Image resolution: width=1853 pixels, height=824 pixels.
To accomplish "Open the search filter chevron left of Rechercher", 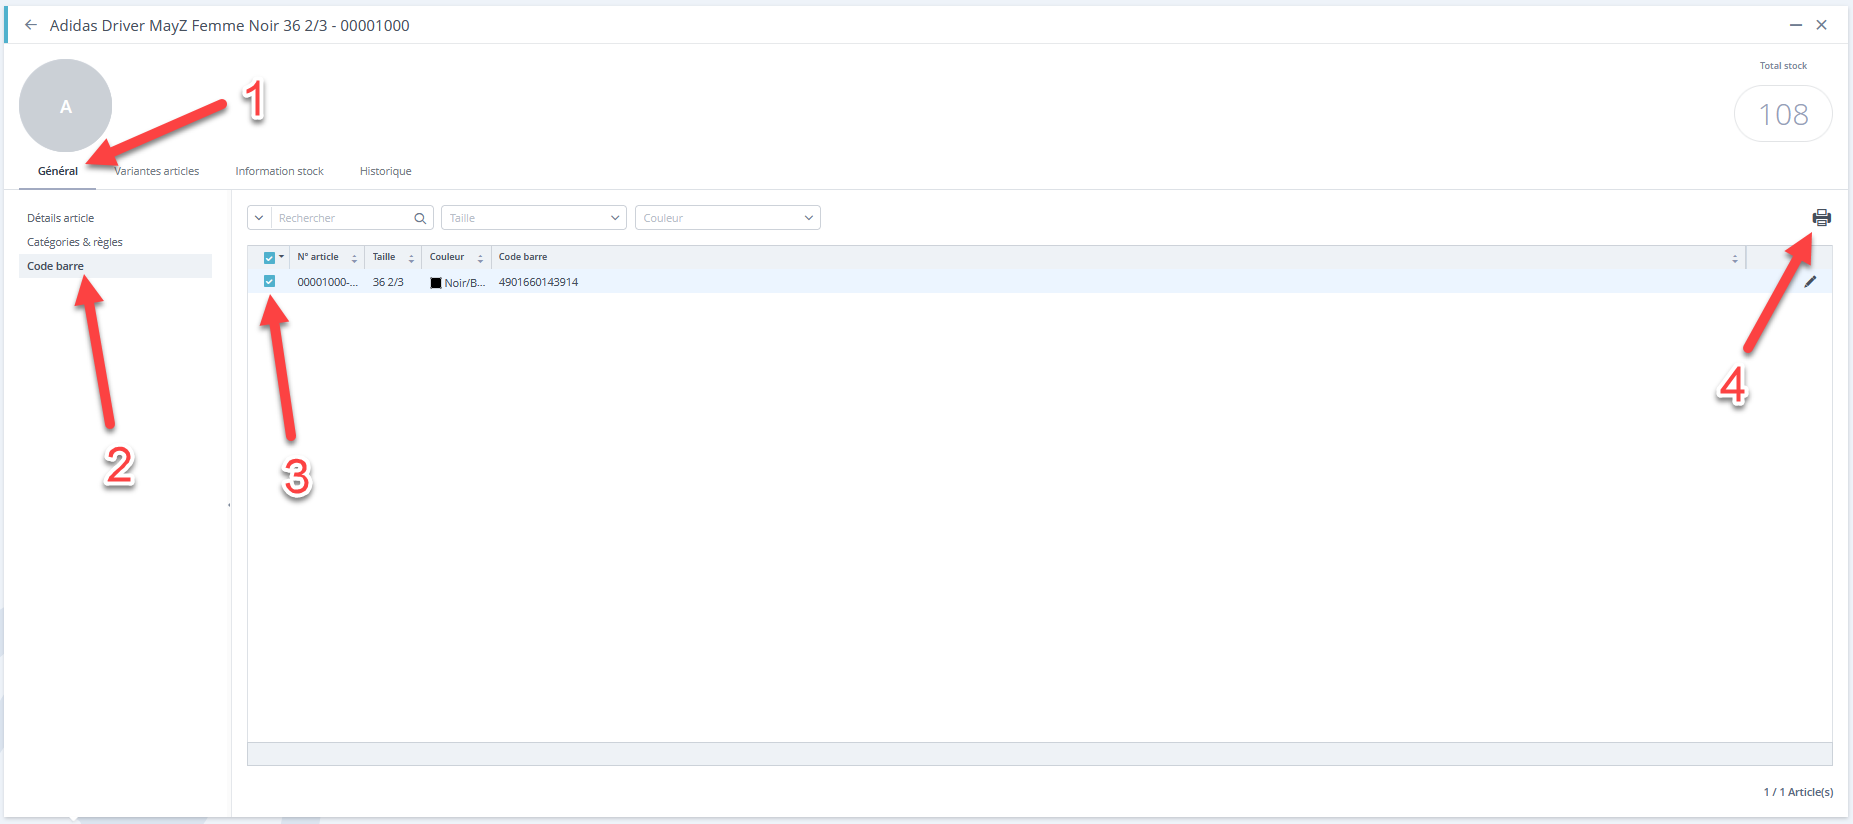I will point(259,218).
